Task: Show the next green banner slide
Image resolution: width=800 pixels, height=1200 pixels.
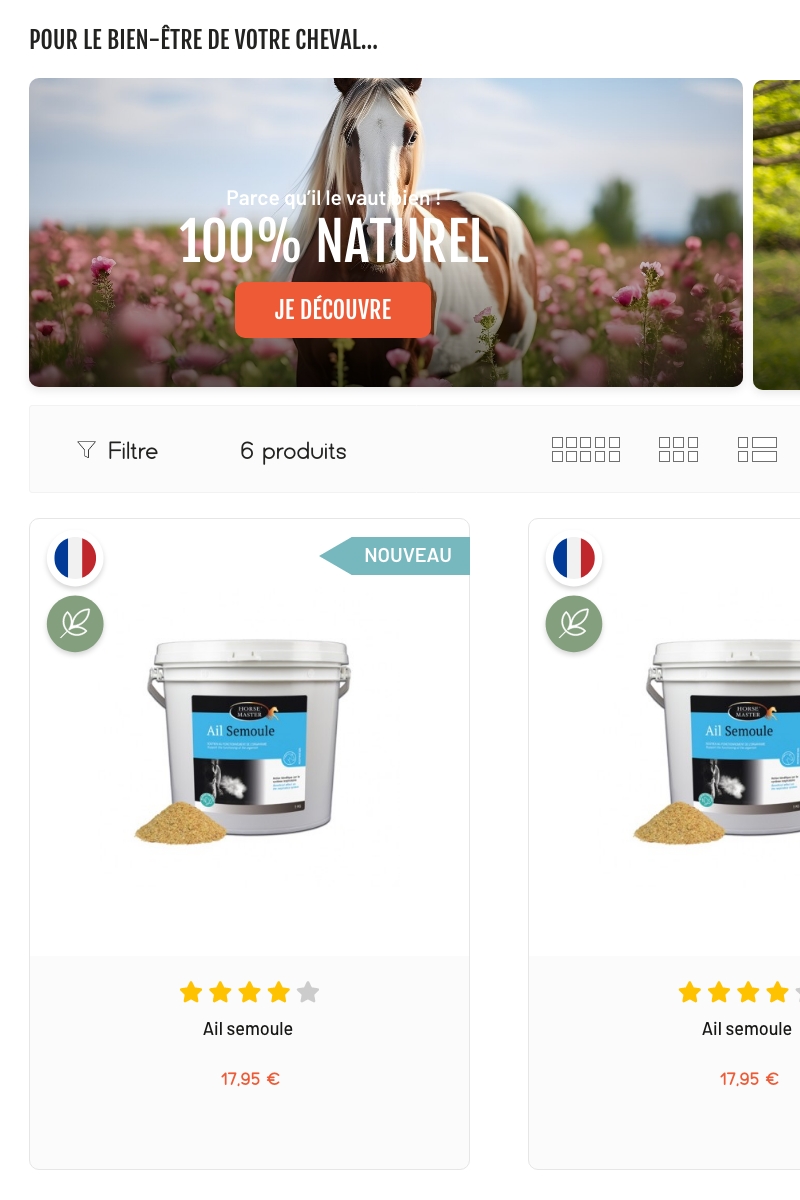Action: pyautogui.click(x=776, y=233)
